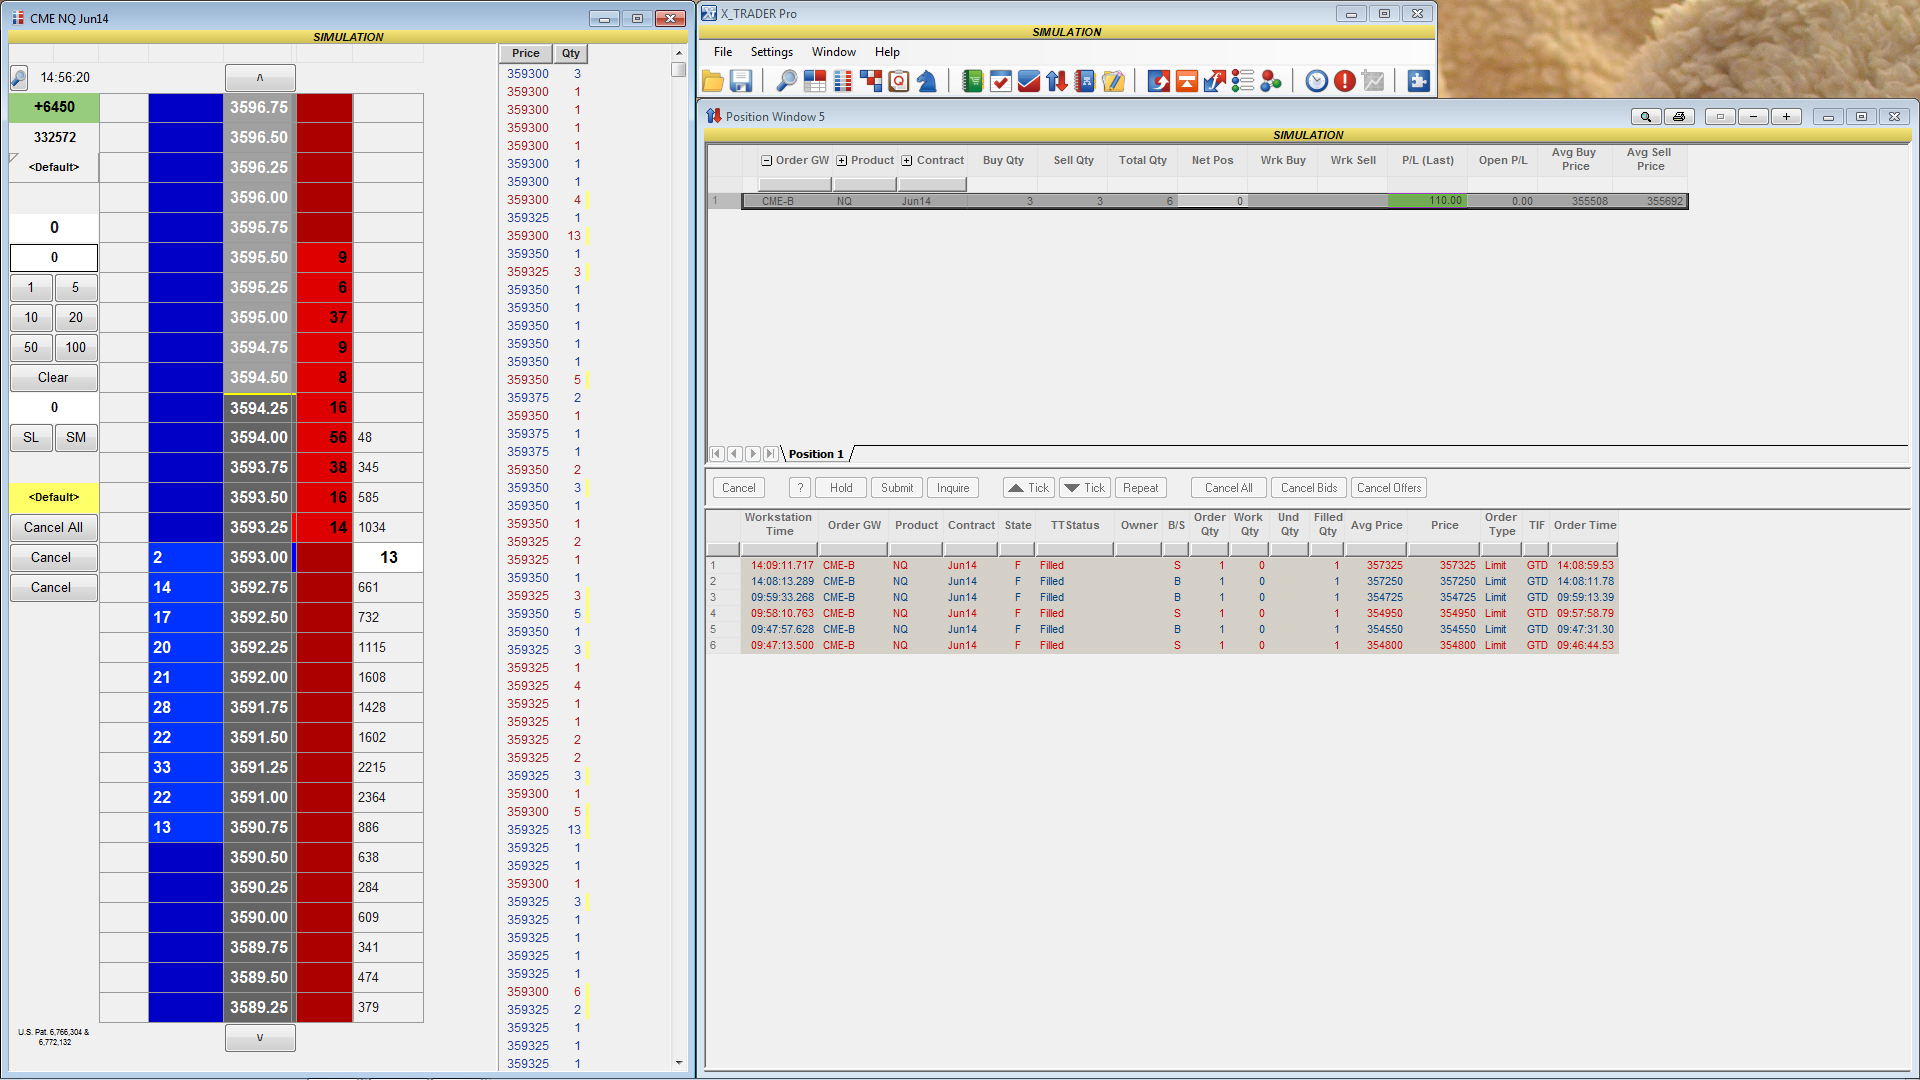The width and height of the screenshot is (1920, 1080).
Task: Collapse the Order GW column group
Action: pyautogui.click(x=766, y=161)
